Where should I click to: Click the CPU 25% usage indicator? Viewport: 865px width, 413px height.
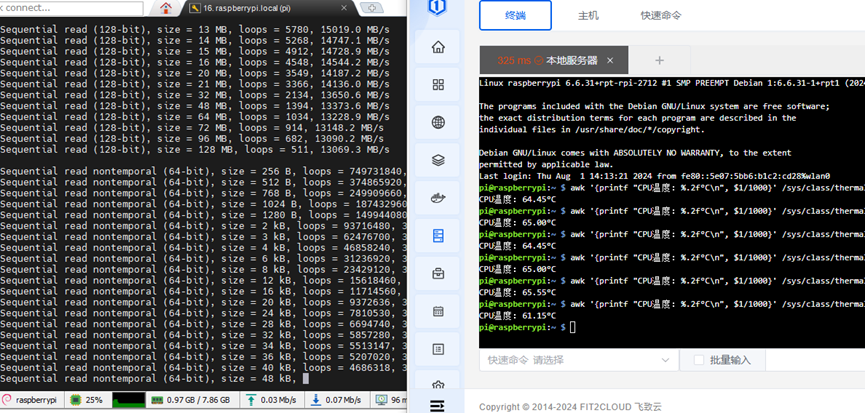tap(87, 400)
